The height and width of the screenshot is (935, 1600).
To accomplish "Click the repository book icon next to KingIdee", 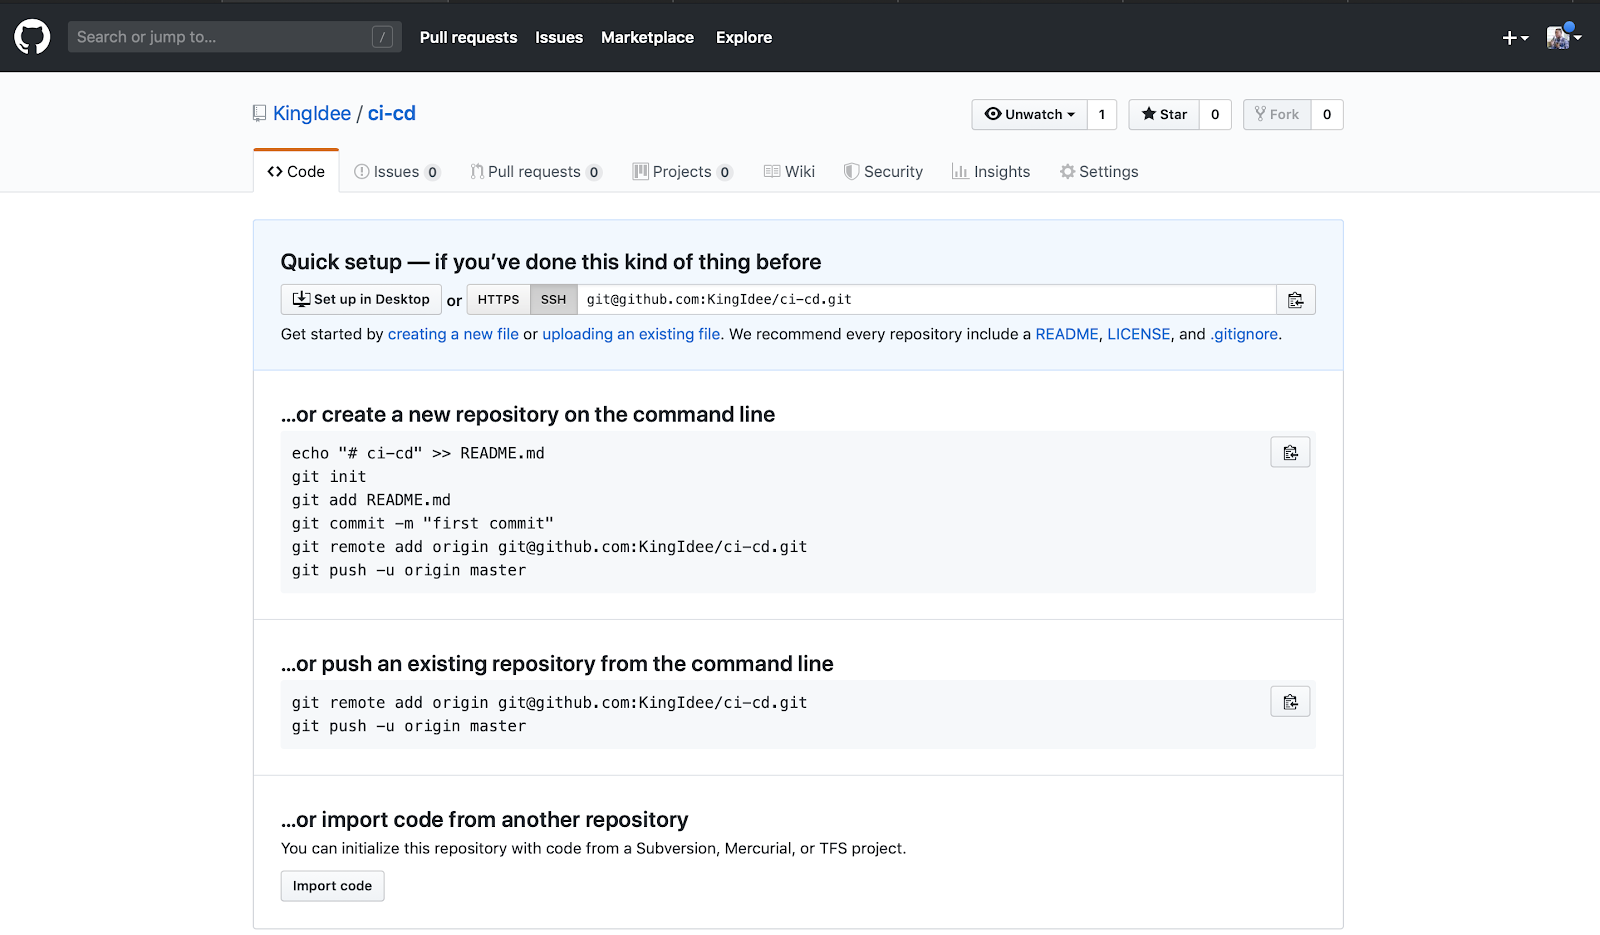I will tap(259, 113).
